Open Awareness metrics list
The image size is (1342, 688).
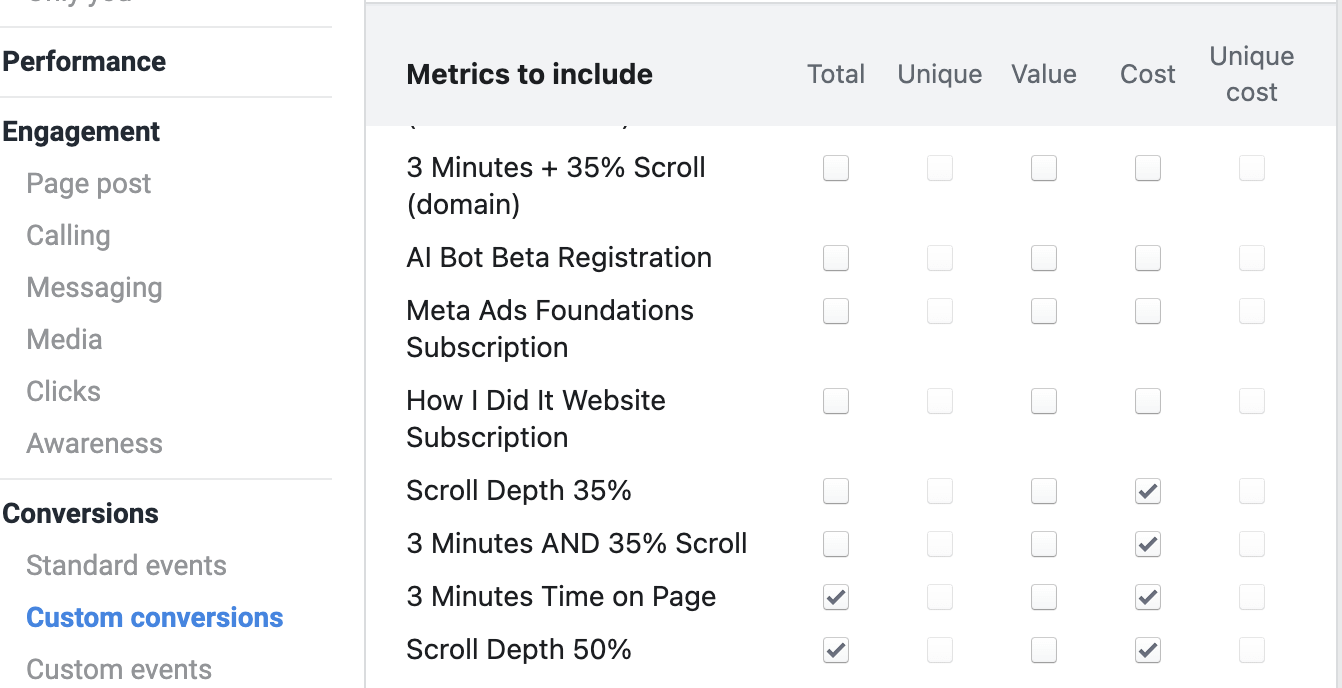(x=94, y=444)
